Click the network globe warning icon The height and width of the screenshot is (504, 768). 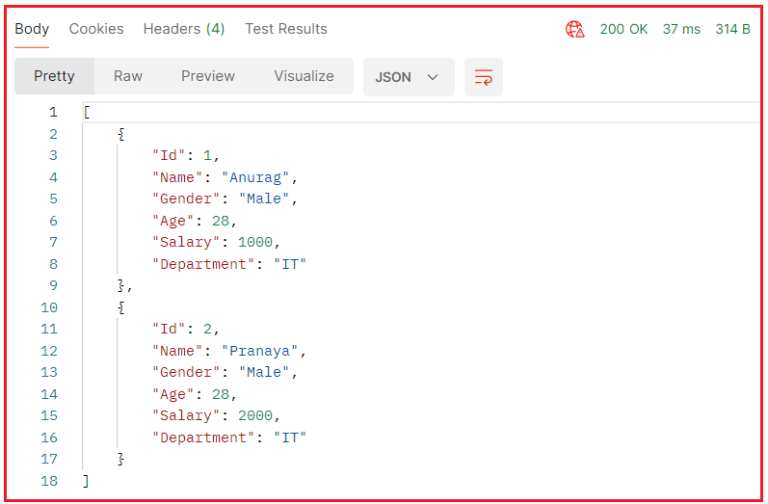click(575, 29)
